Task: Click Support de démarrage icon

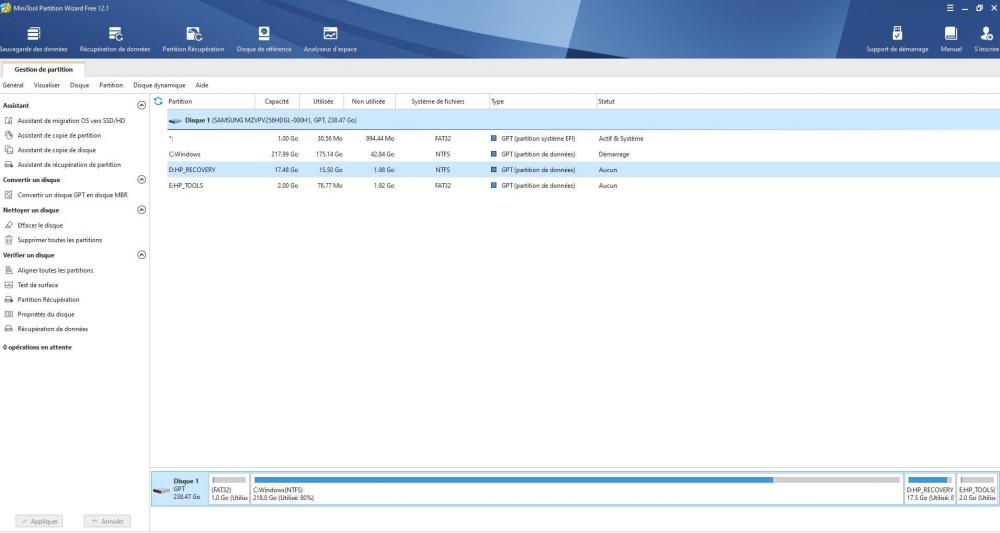Action: (x=897, y=37)
